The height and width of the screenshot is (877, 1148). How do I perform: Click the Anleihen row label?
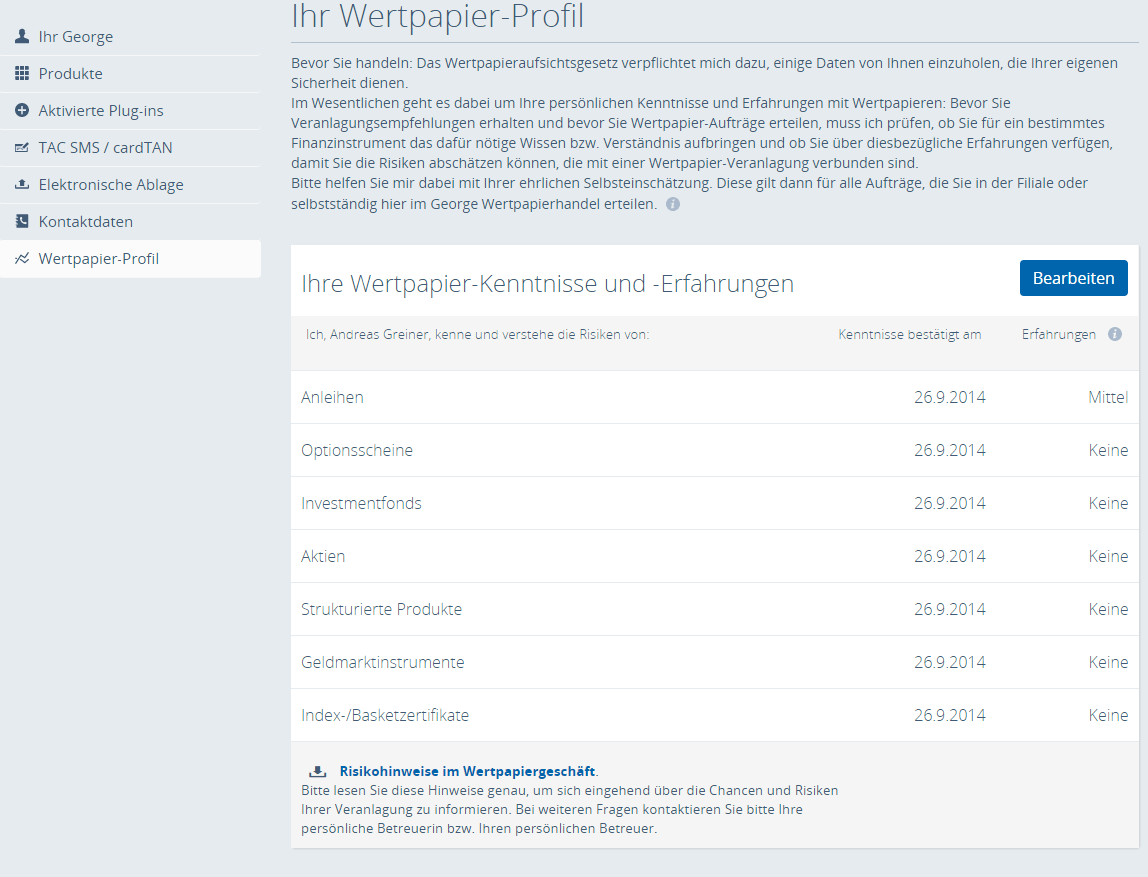pyautogui.click(x=332, y=398)
